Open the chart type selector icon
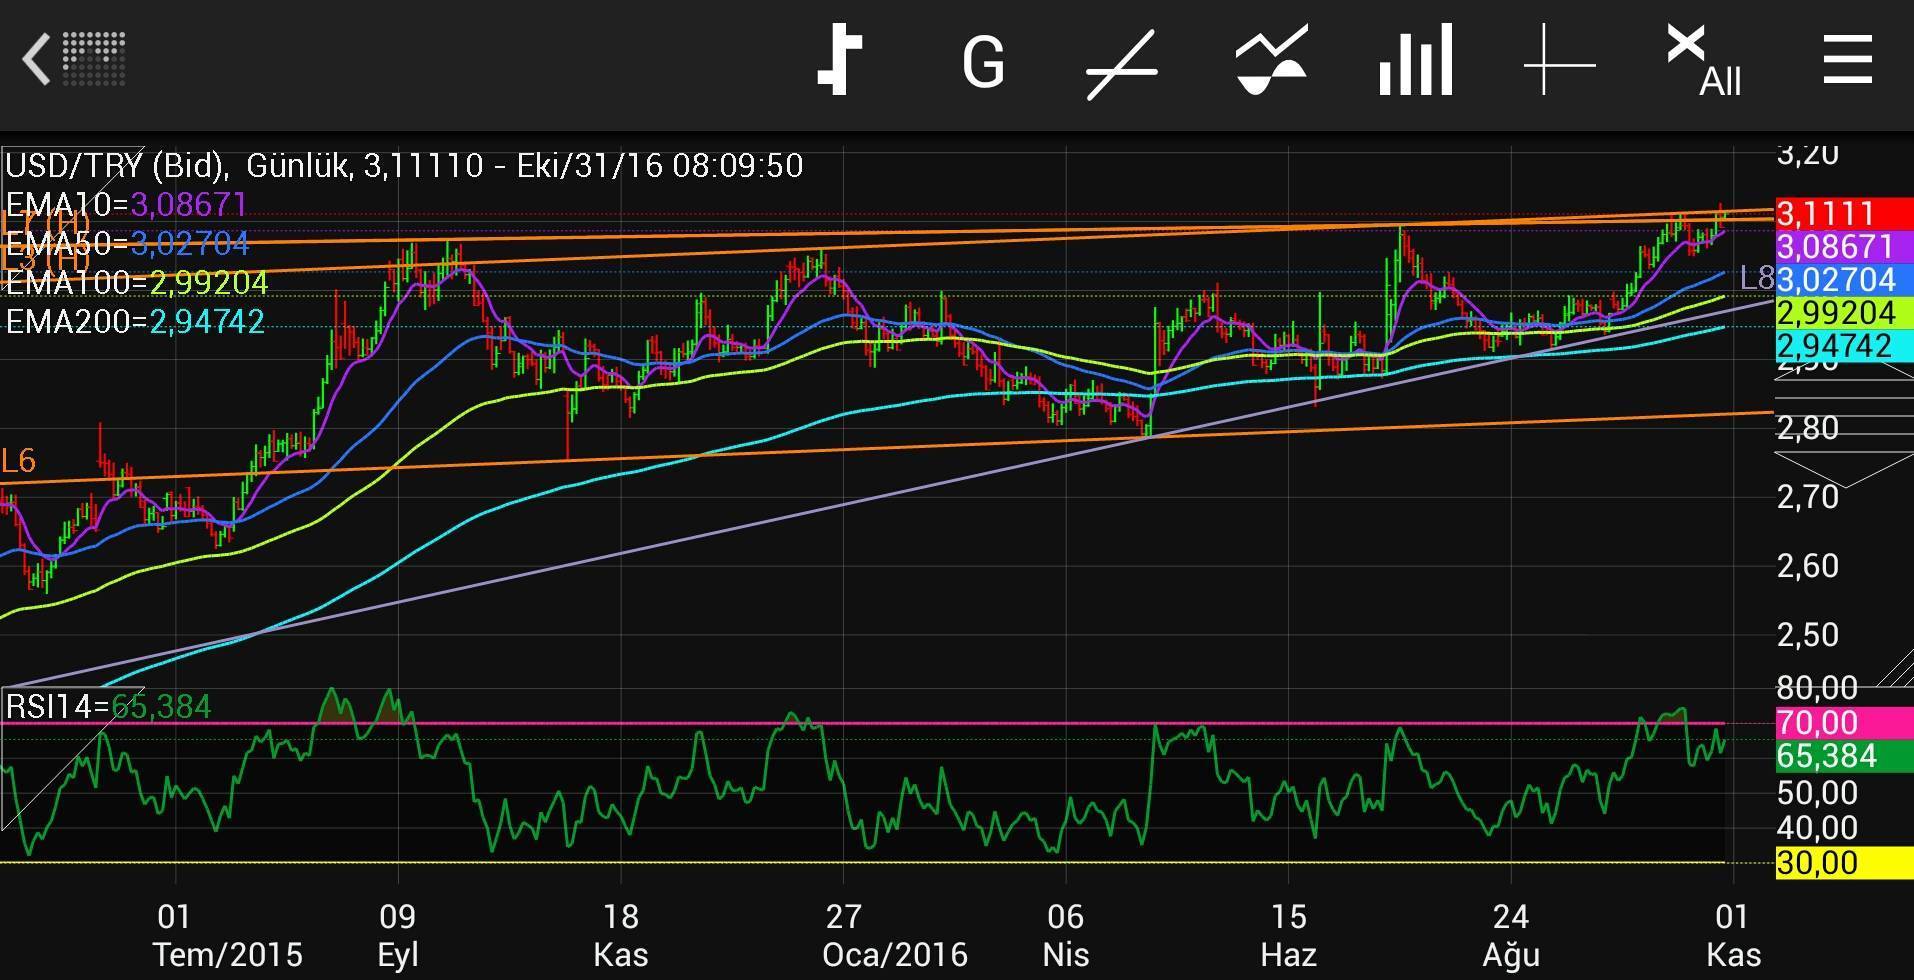The image size is (1914, 980). (x=840, y=61)
